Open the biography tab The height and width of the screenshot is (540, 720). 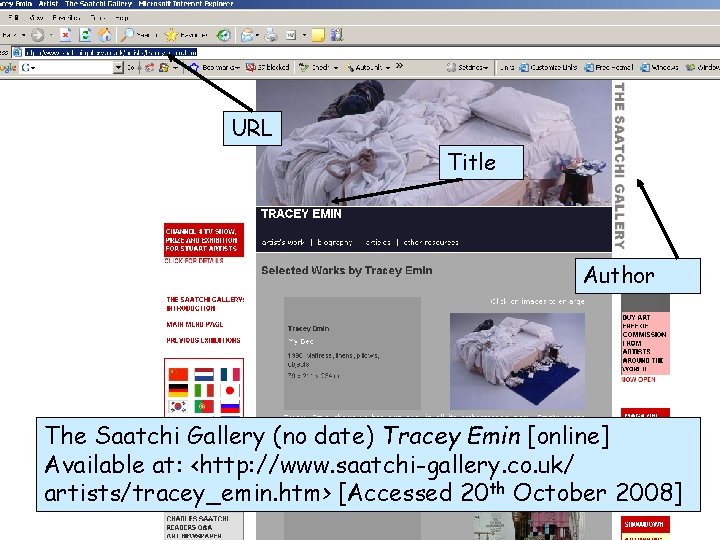tap(335, 242)
